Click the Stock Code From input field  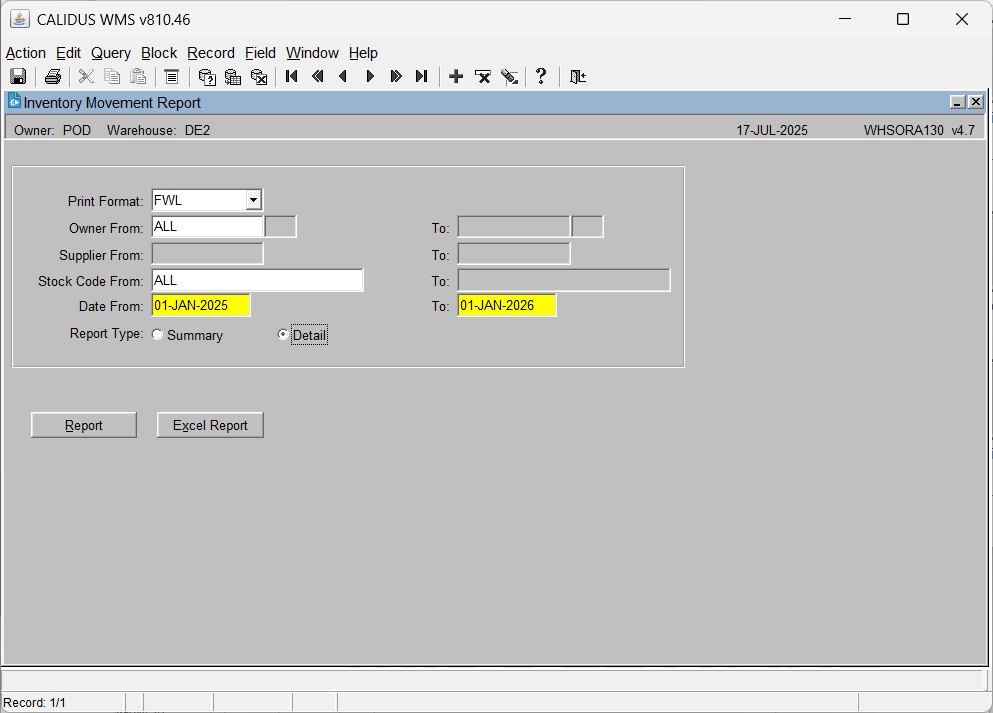coord(258,280)
